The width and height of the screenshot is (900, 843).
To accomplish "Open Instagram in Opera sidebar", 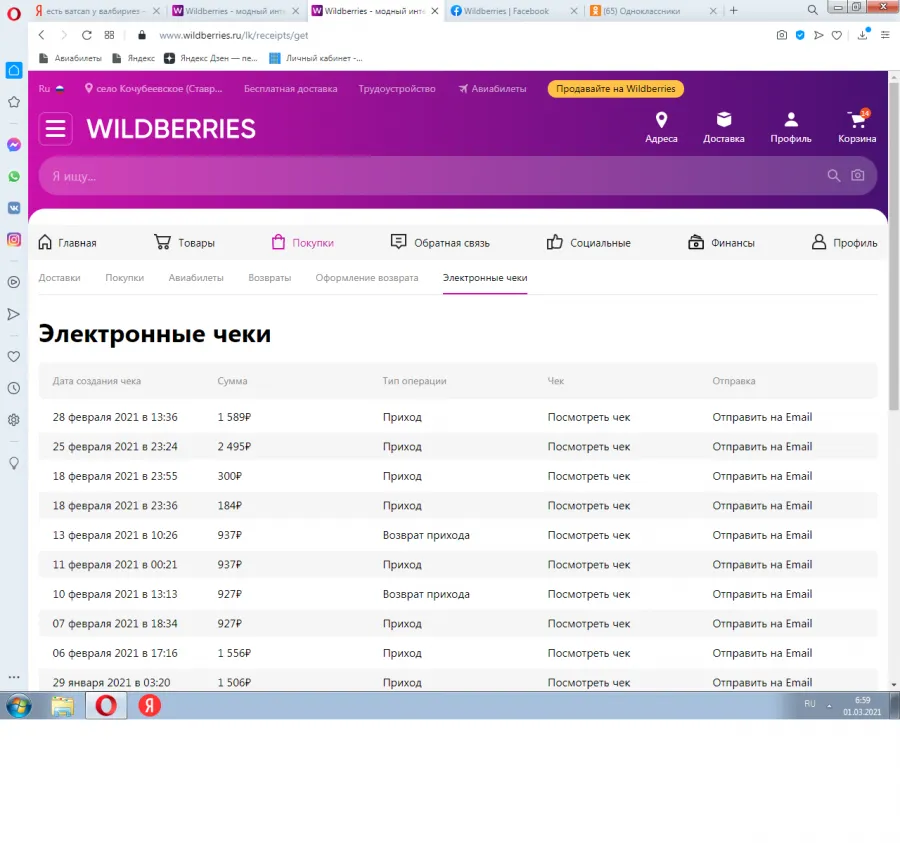I will [x=14, y=239].
